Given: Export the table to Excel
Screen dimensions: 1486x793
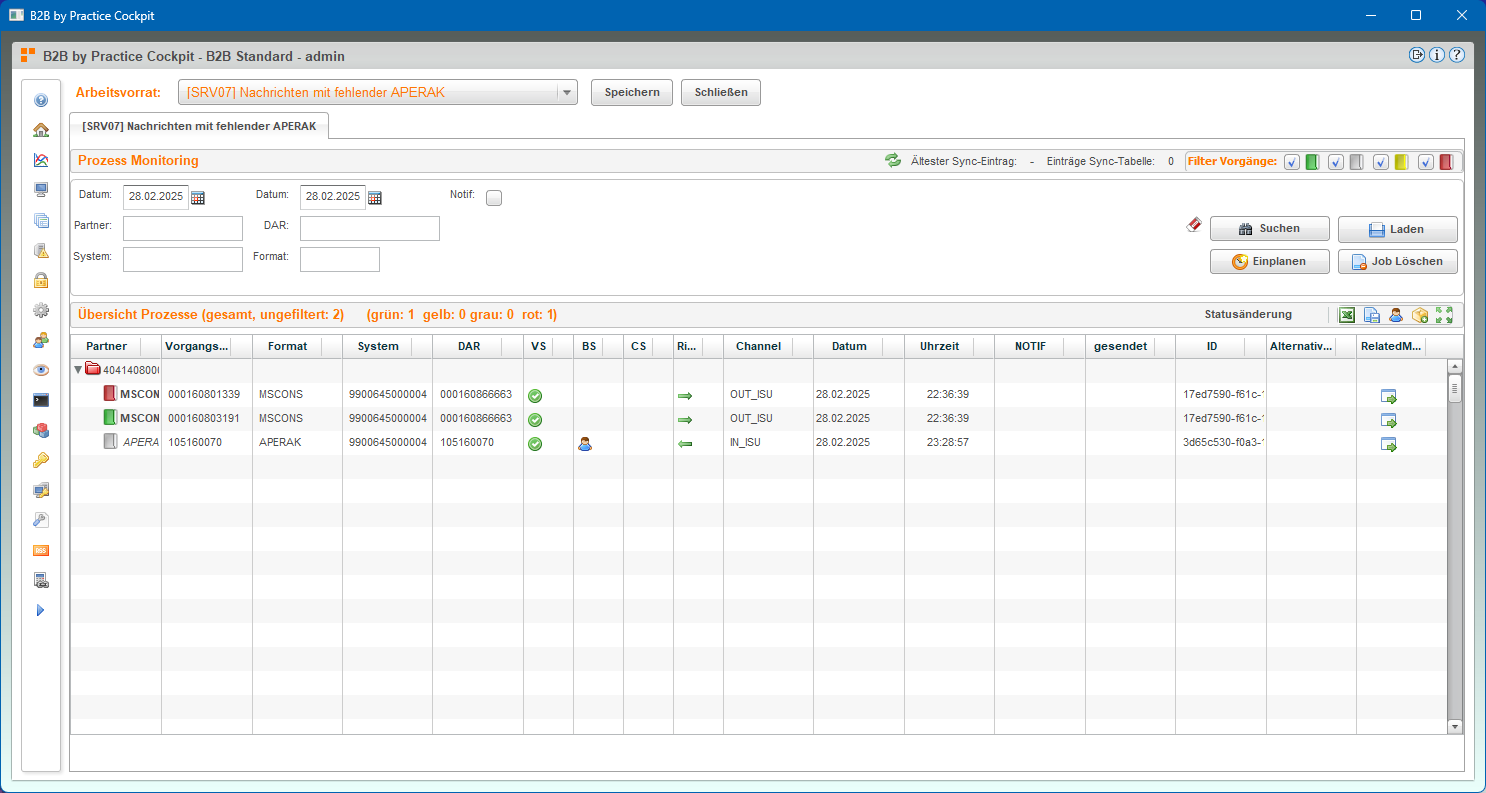Looking at the screenshot, I should (1348, 315).
